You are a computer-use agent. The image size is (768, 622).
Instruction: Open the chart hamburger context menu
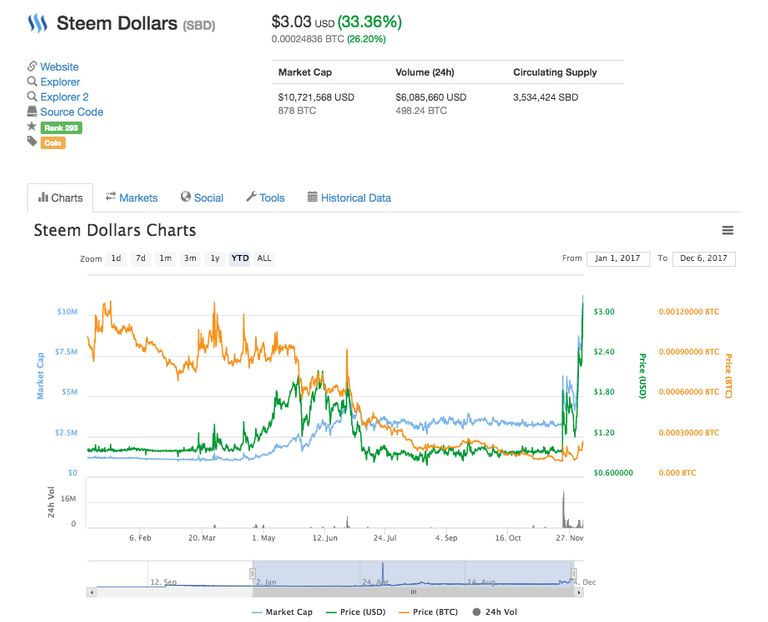tap(727, 230)
